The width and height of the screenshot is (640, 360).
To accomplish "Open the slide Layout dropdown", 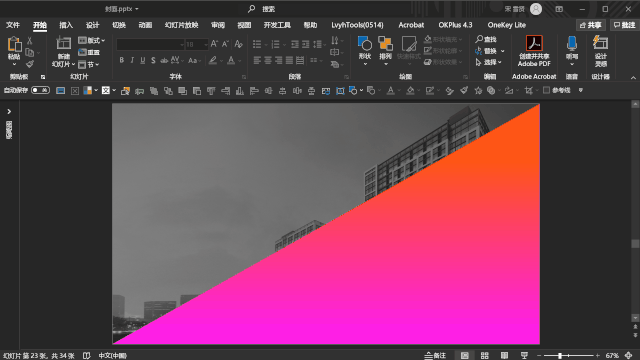I will pos(91,40).
